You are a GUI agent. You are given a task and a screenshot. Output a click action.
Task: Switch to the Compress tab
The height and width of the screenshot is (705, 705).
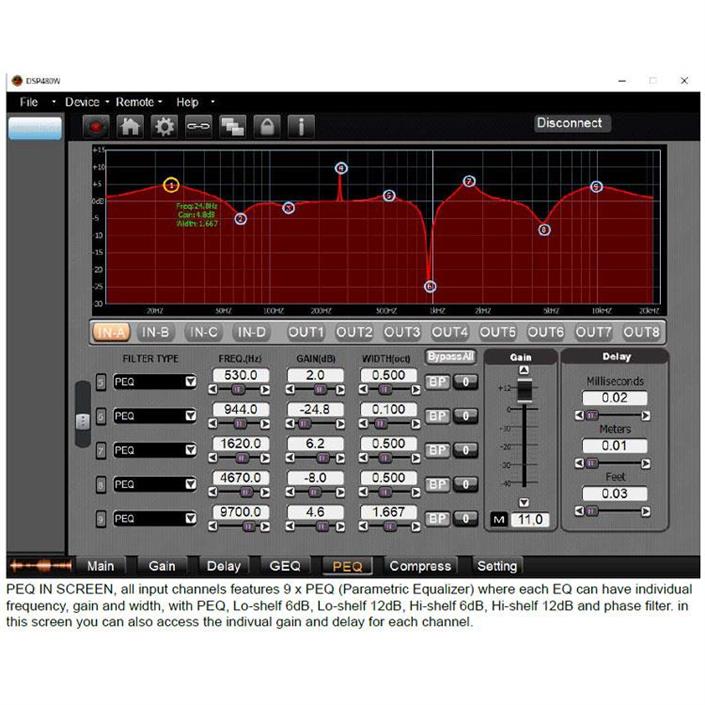(420, 566)
